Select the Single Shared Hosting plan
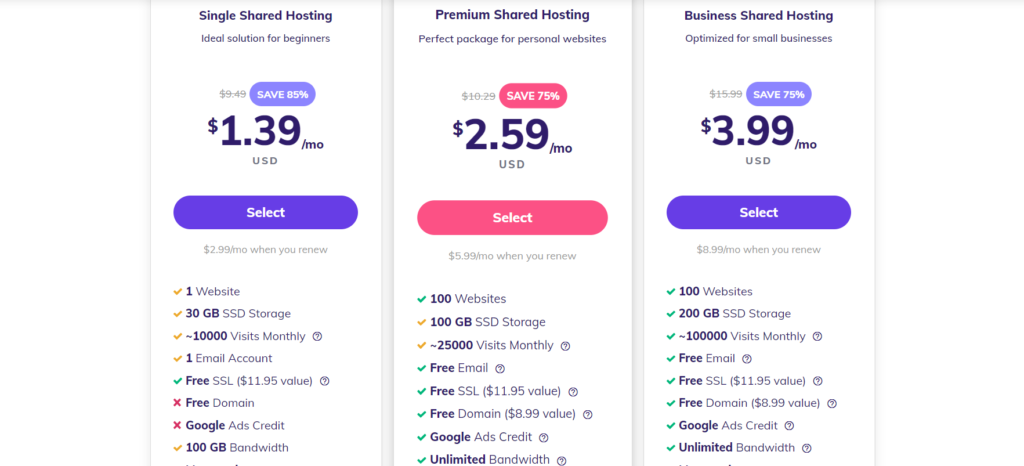The image size is (1024, 466). pyautogui.click(x=265, y=212)
